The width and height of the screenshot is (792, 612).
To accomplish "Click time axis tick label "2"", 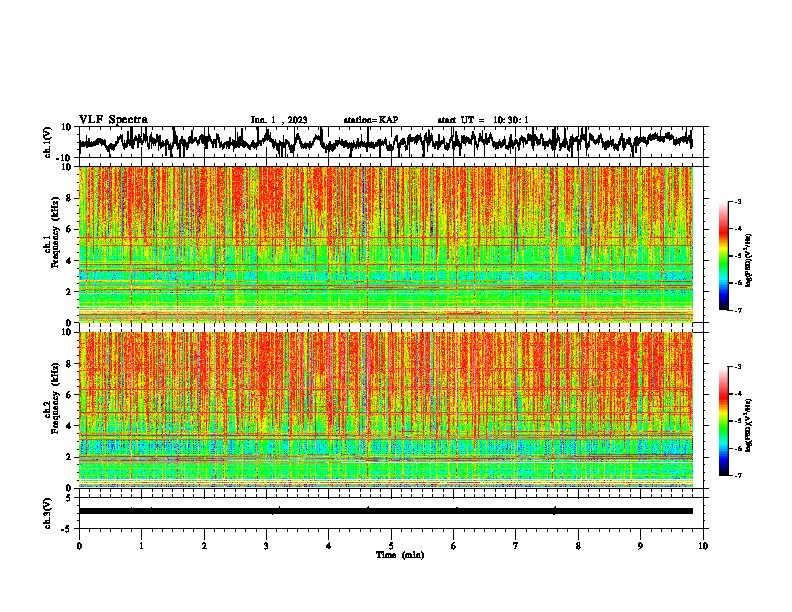I will [204, 546].
